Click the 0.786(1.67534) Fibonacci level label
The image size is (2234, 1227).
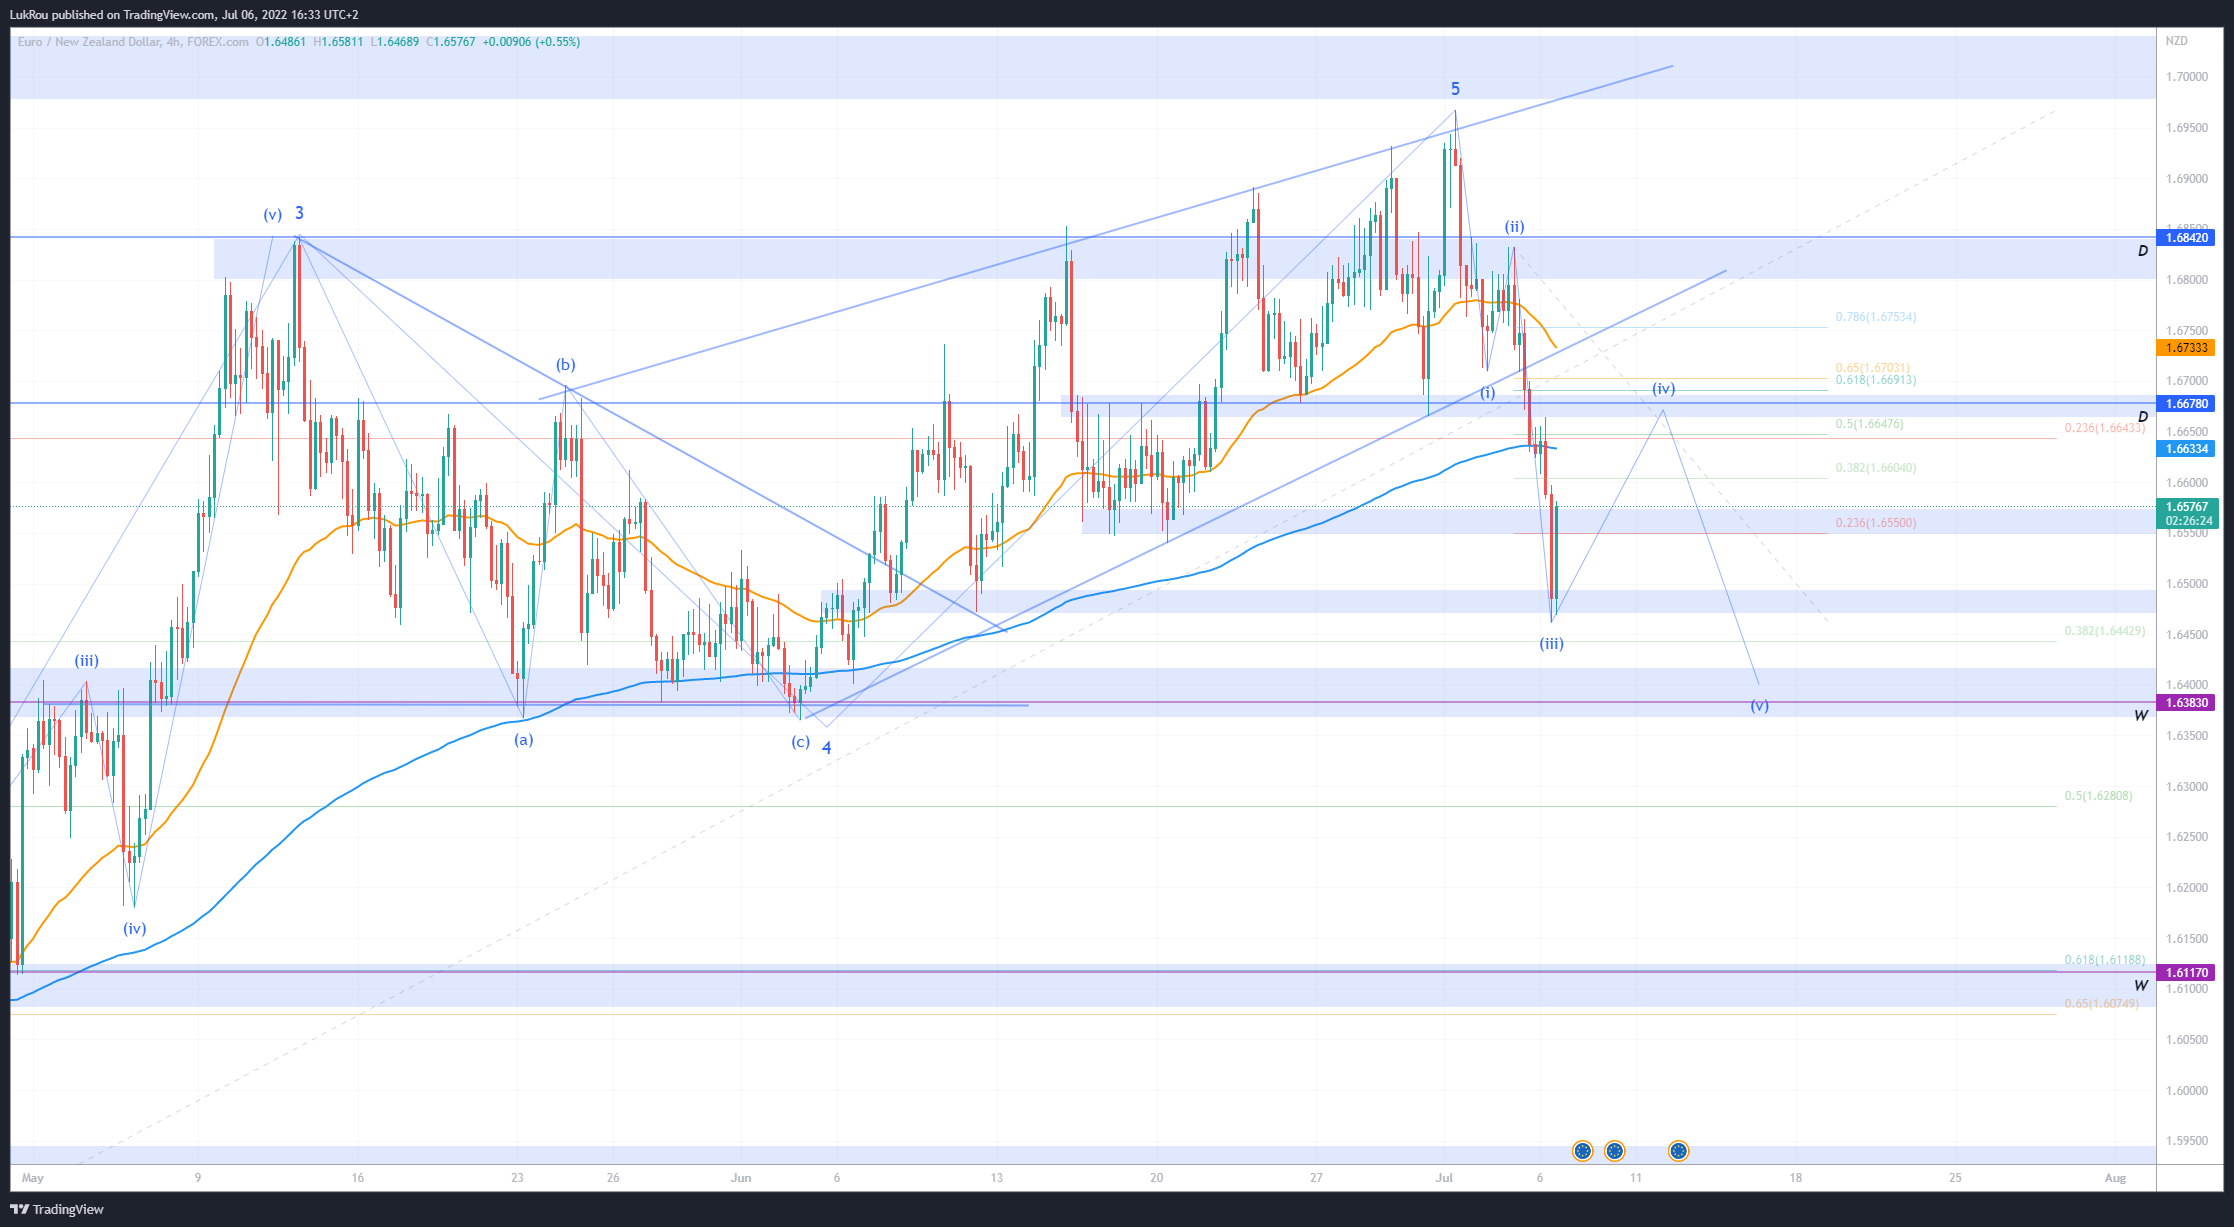pyautogui.click(x=1875, y=317)
